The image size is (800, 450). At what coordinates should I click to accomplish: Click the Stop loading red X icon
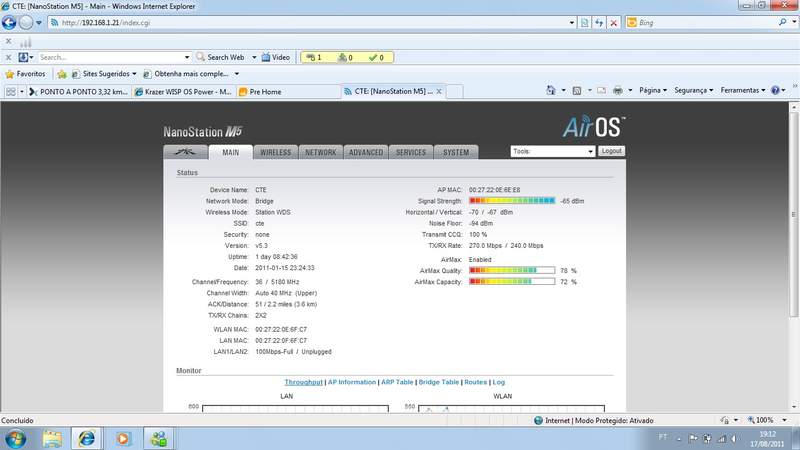click(614, 22)
